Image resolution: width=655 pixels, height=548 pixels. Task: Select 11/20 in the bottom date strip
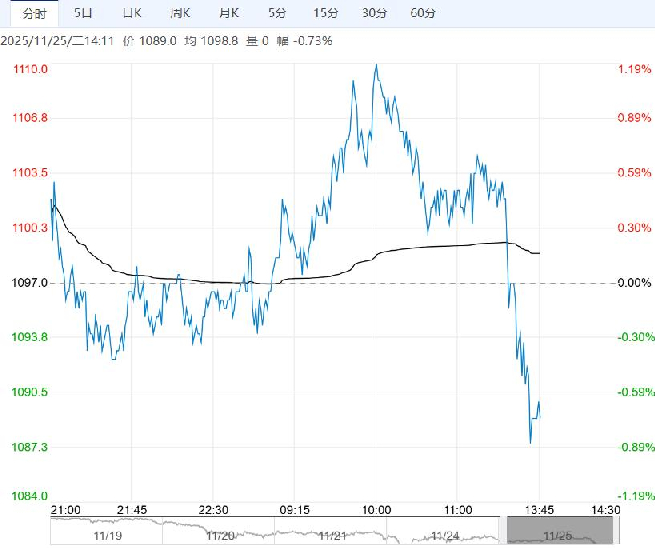(x=219, y=536)
